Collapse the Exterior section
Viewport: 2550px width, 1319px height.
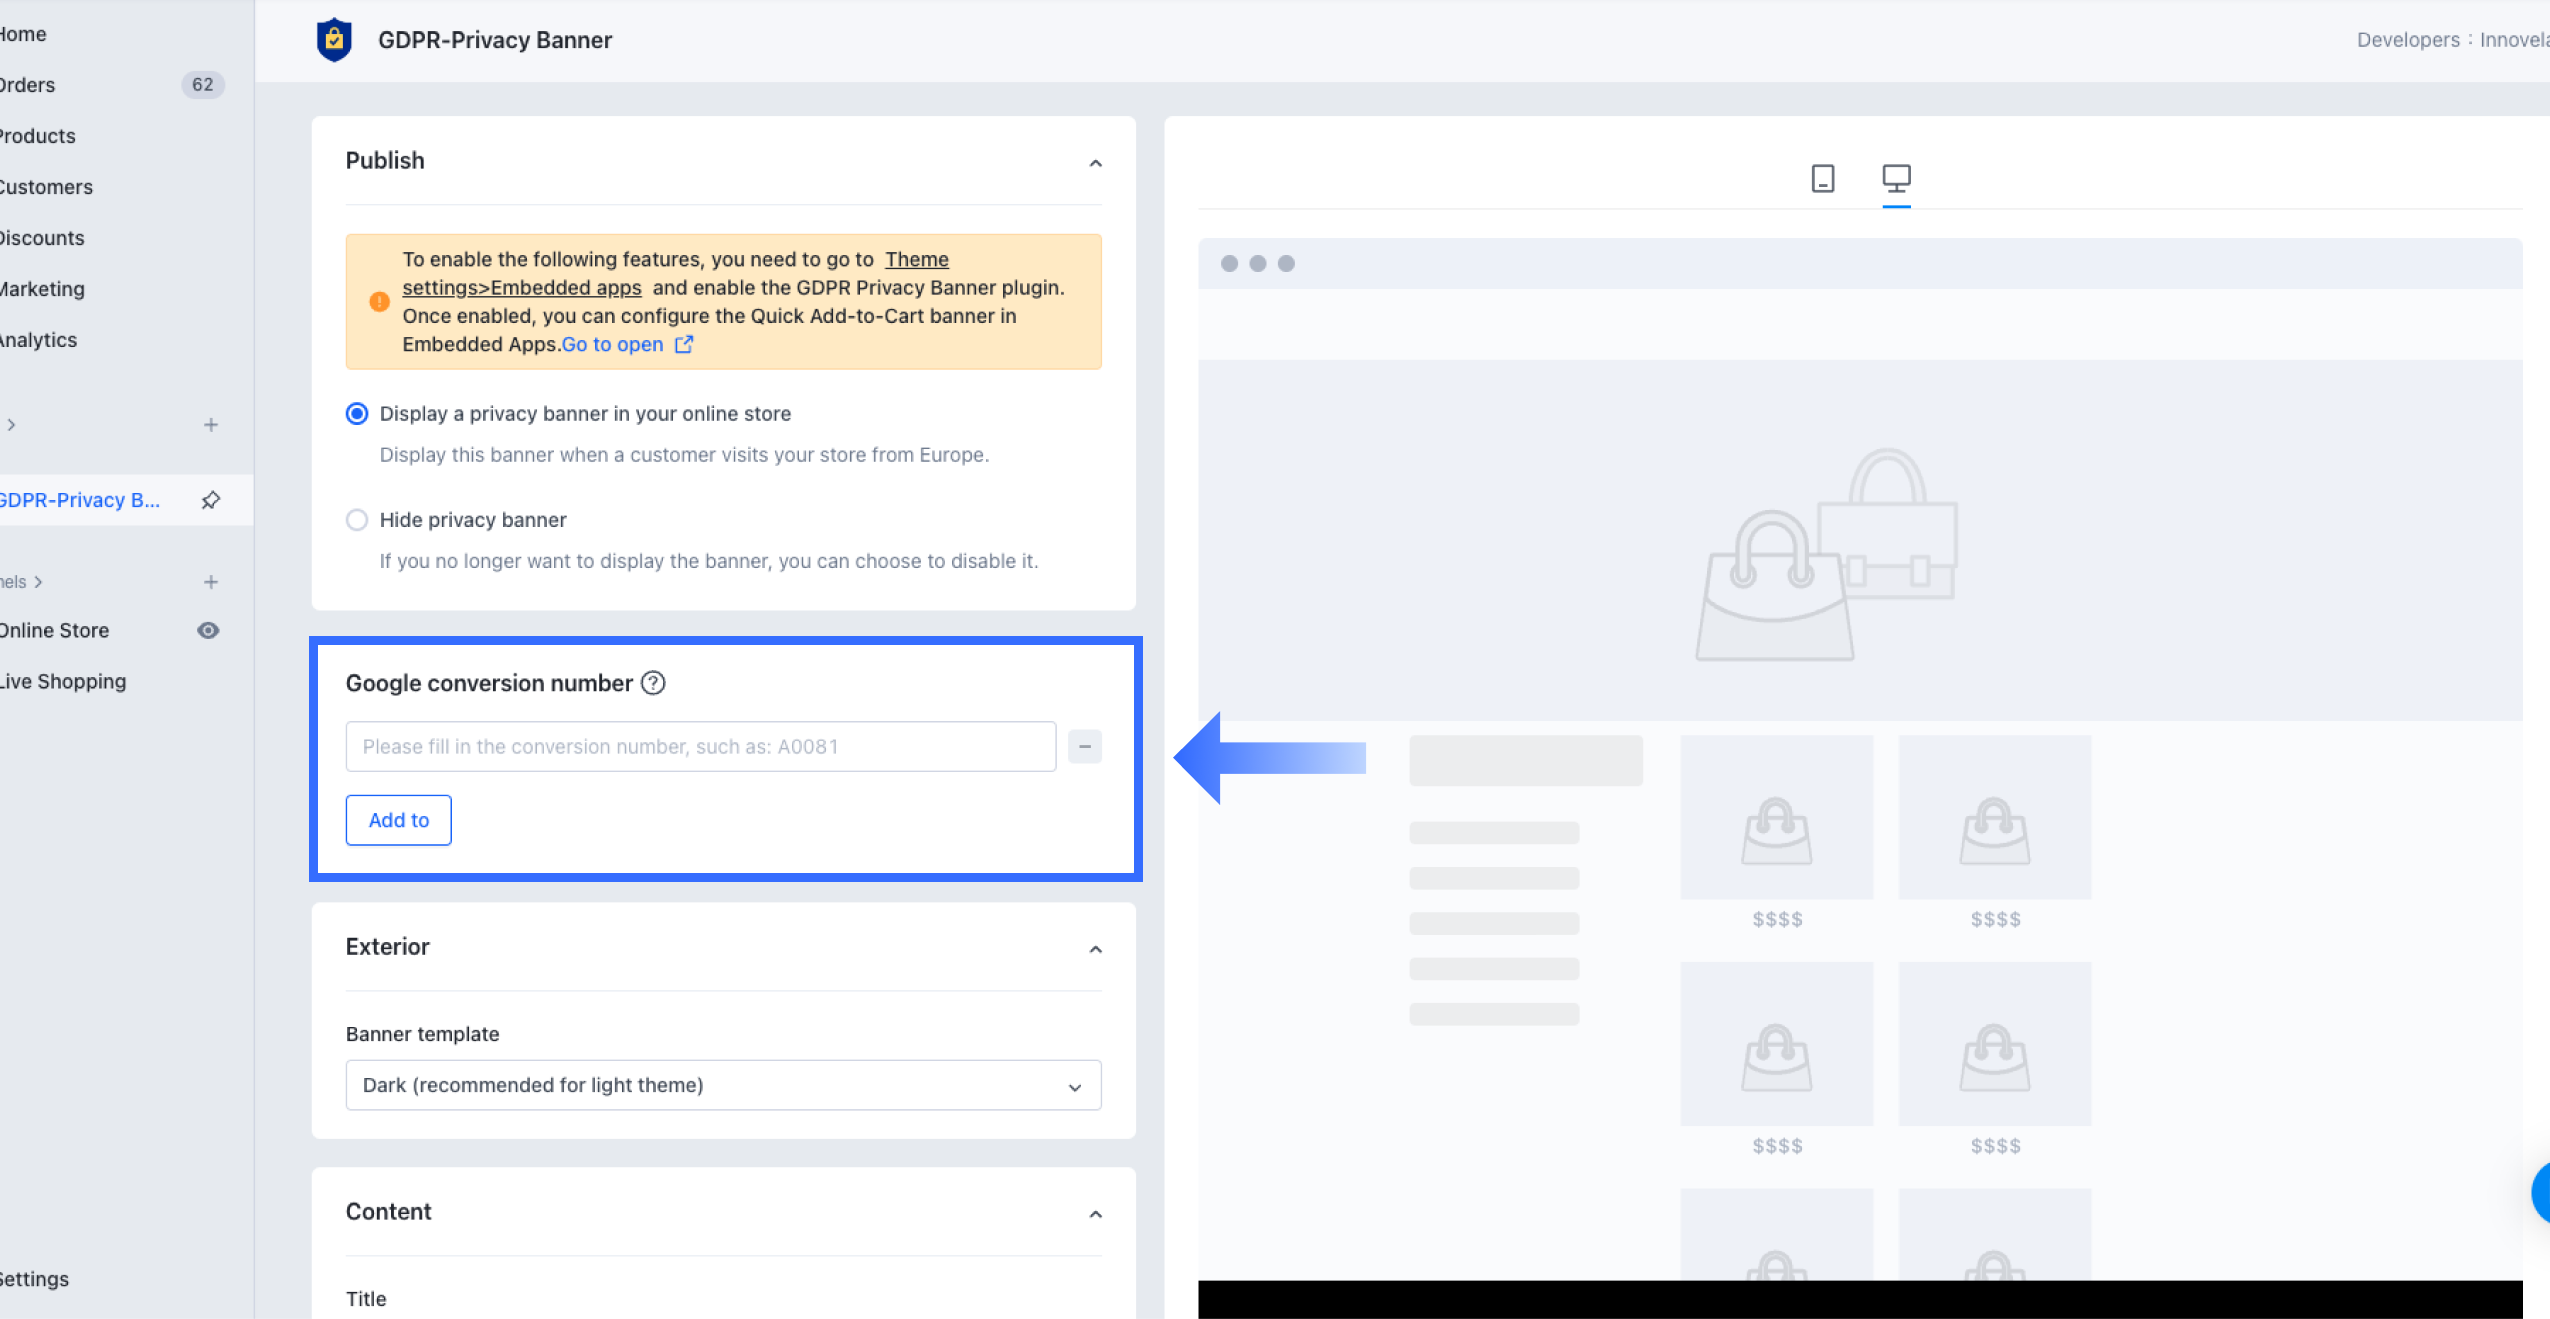click(x=1095, y=949)
